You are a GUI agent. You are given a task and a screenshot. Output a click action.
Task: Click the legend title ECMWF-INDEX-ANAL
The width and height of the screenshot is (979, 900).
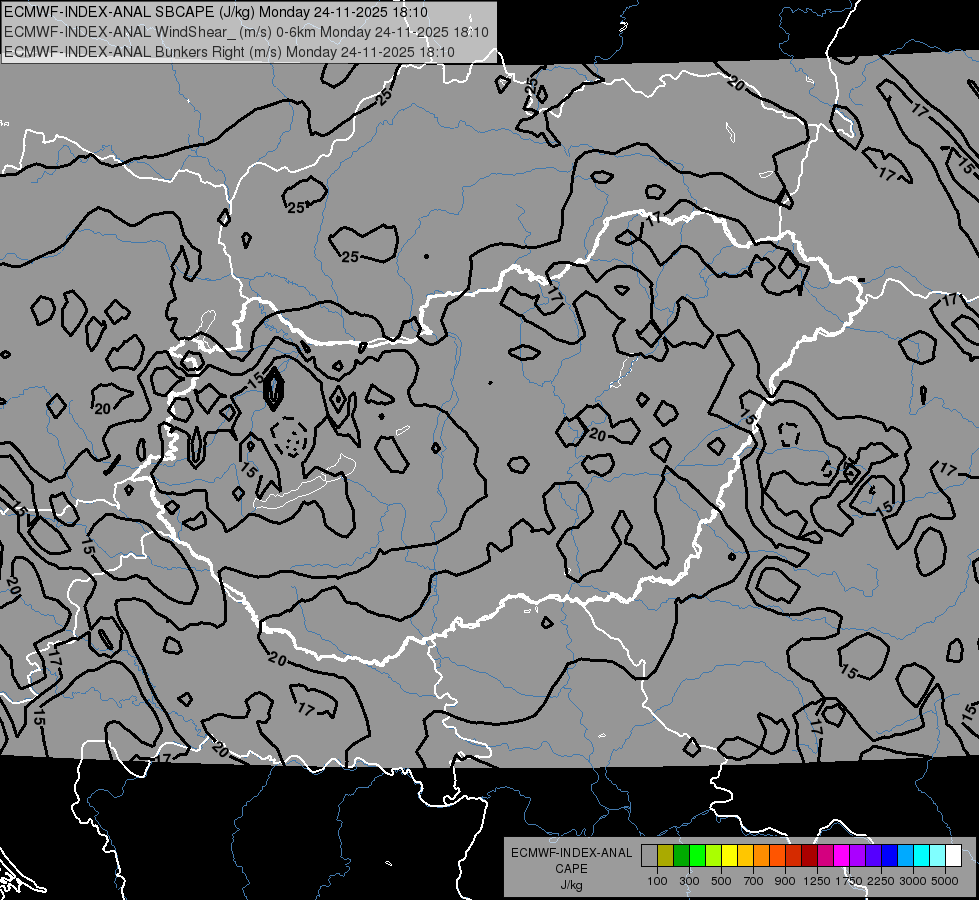pos(572,853)
